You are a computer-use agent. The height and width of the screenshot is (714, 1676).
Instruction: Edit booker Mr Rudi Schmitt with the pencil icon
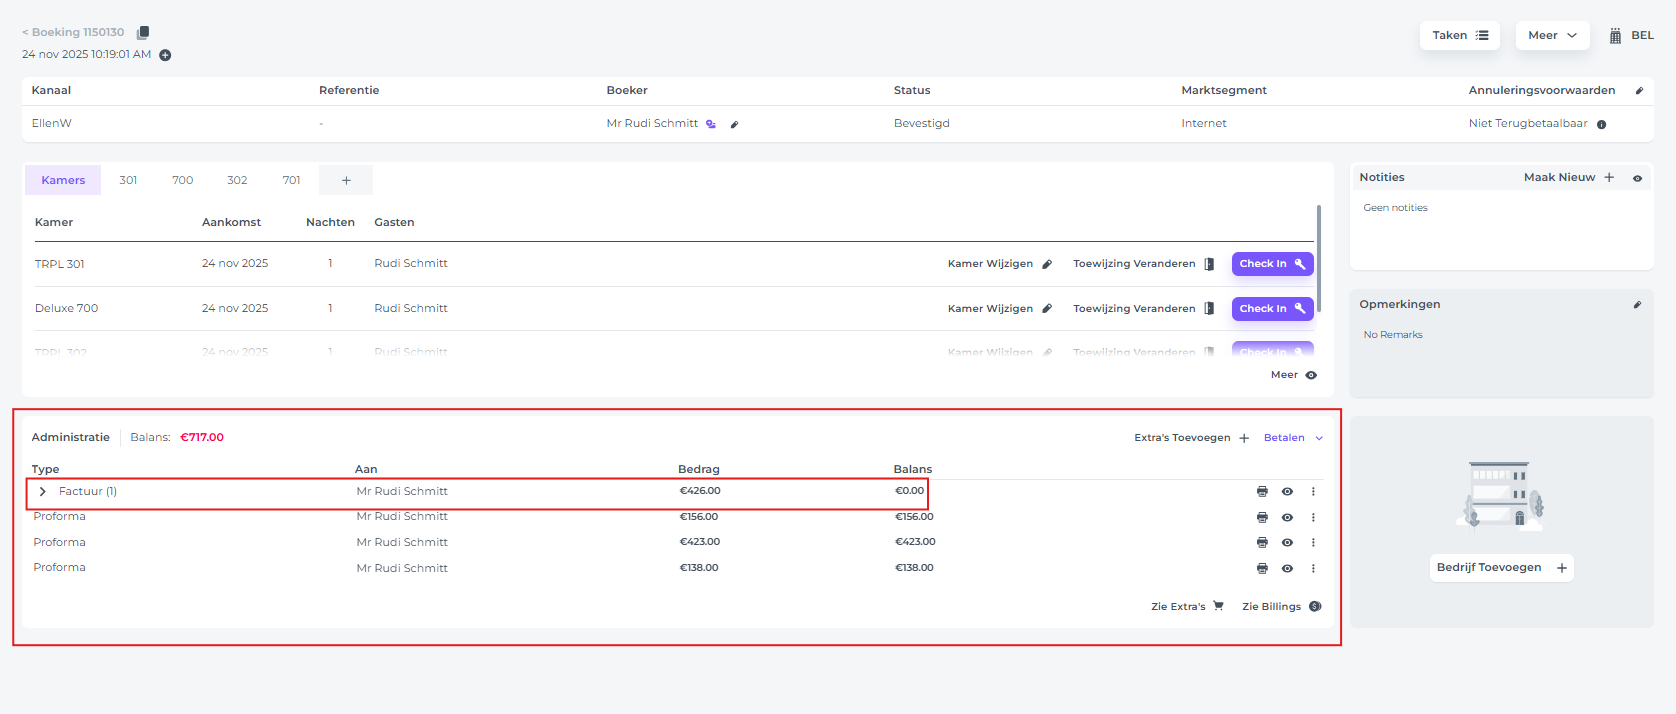pyautogui.click(x=734, y=124)
